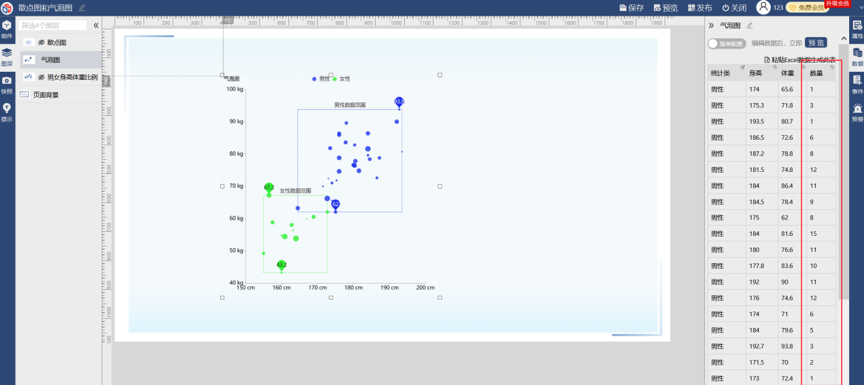Click the weight cell 72.4
The height and width of the screenshot is (385, 864).
(x=791, y=379)
